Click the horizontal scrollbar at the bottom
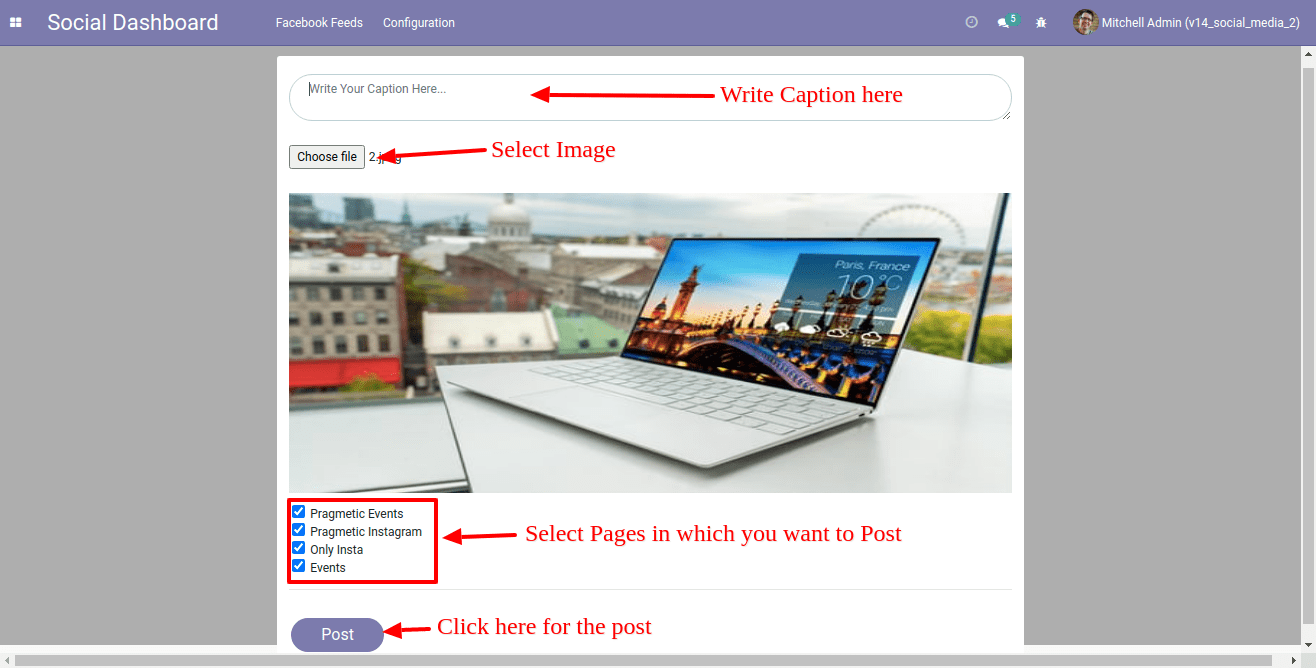This screenshot has width=1316, height=668. pyautogui.click(x=640, y=660)
